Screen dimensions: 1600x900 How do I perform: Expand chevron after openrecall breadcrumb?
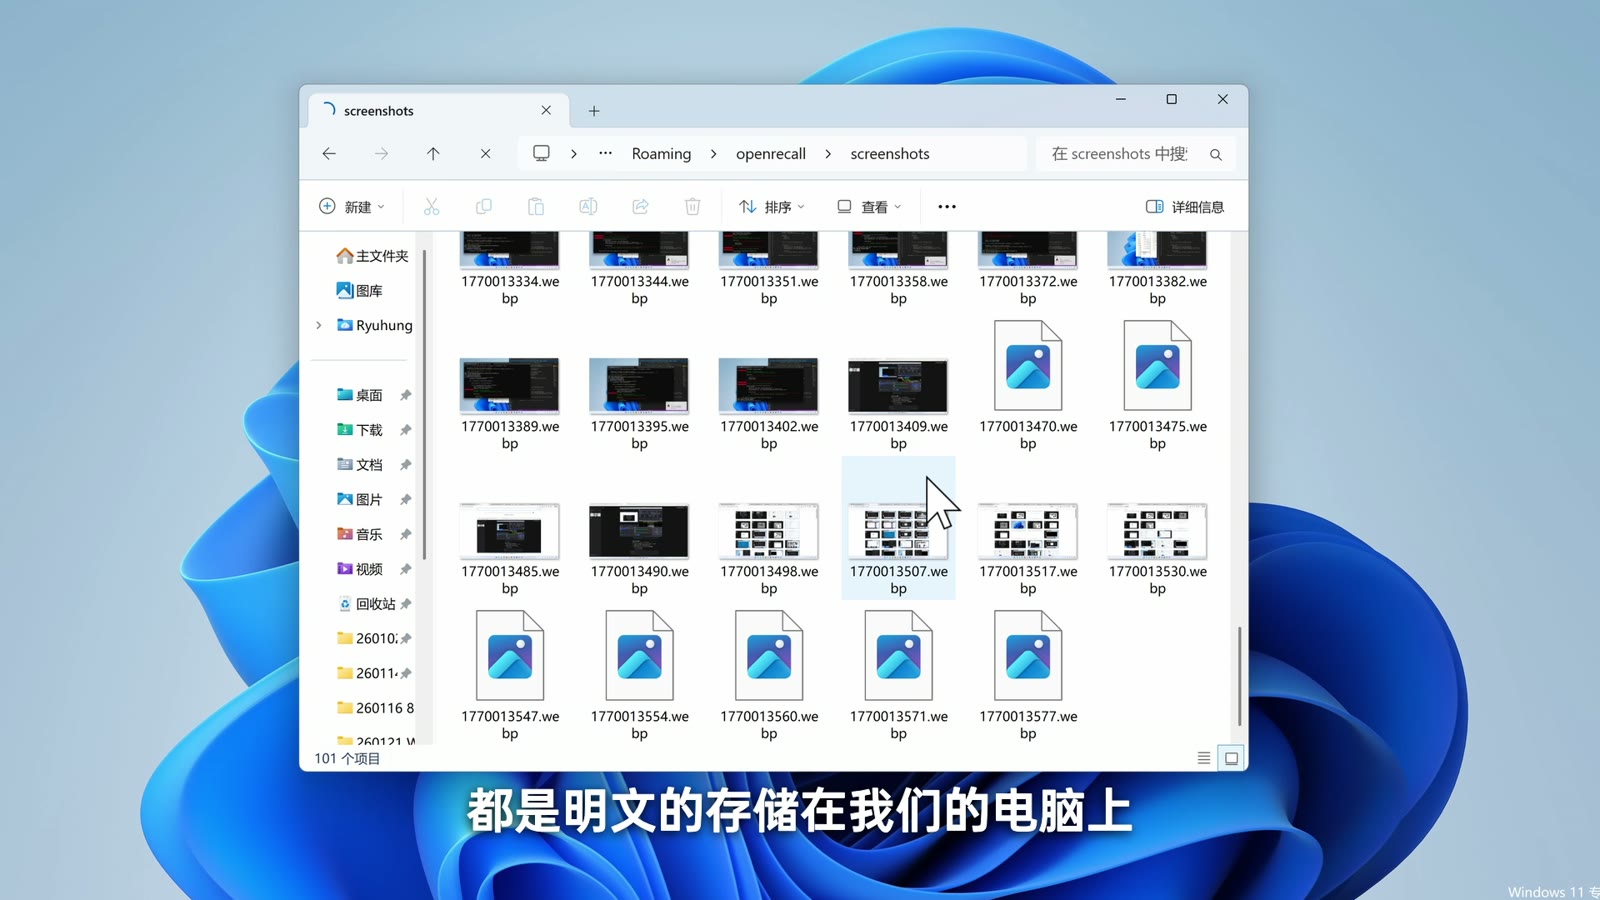click(x=828, y=154)
